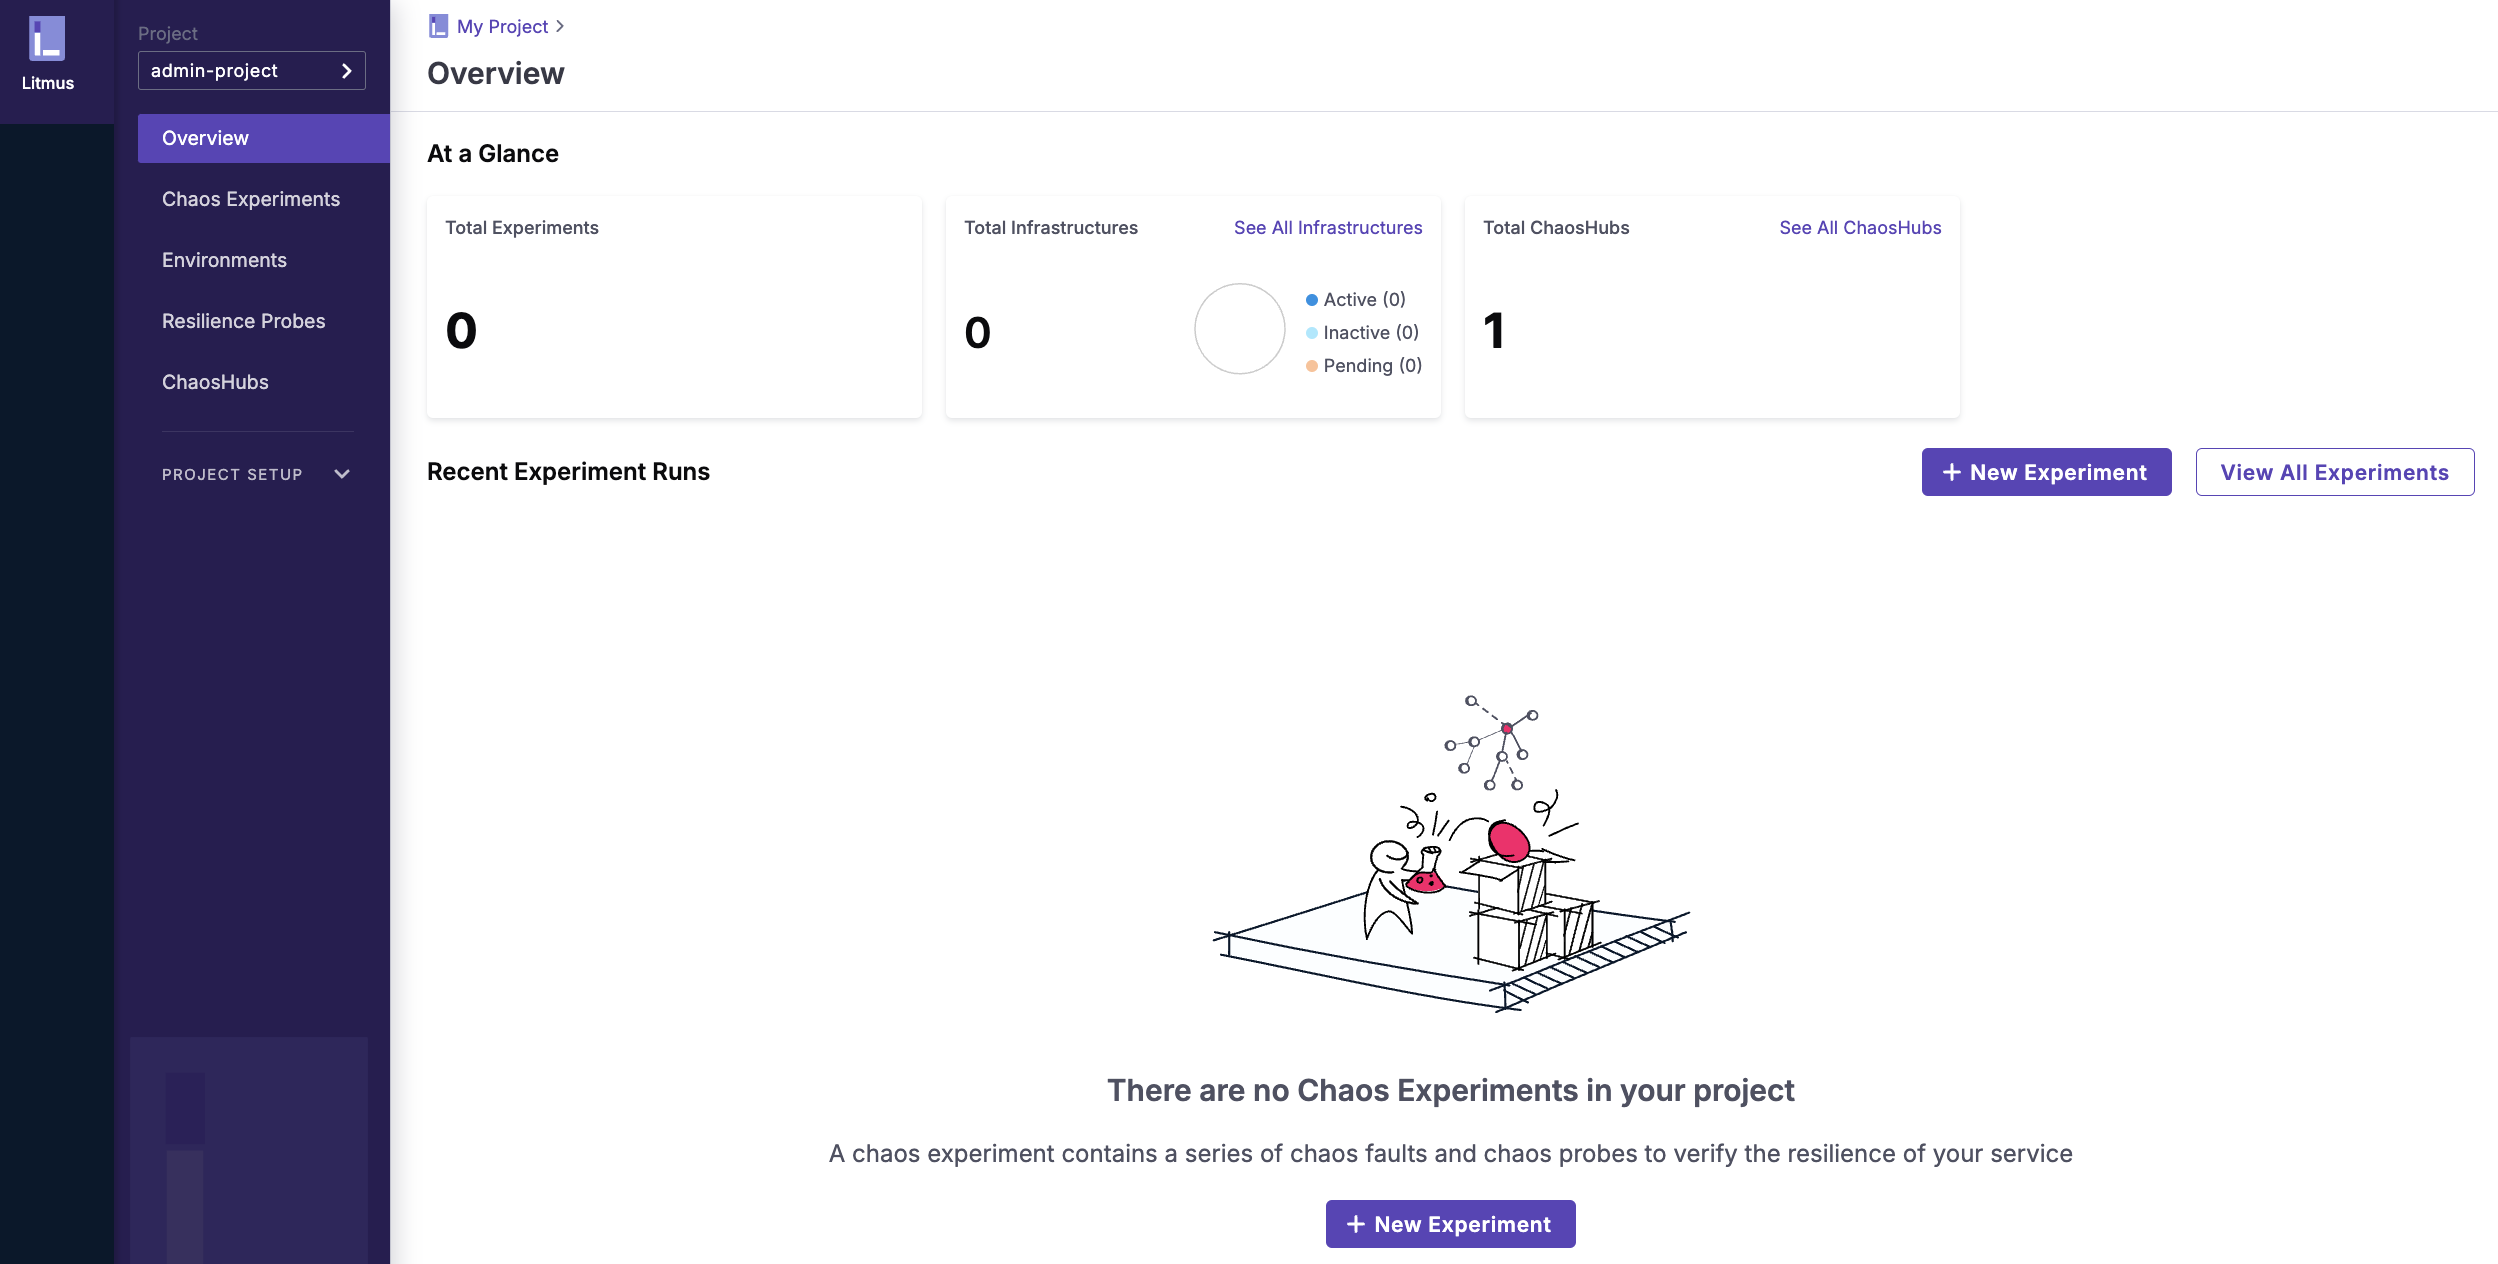
Task: Click the infrastructure status donut chart
Action: 1239,329
